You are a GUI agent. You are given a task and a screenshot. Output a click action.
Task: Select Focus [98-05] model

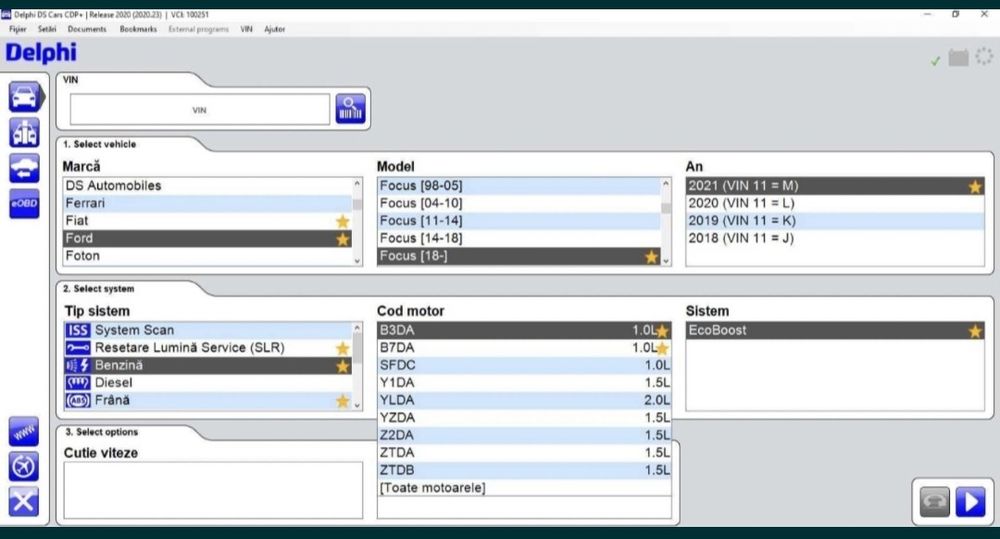(x=519, y=186)
